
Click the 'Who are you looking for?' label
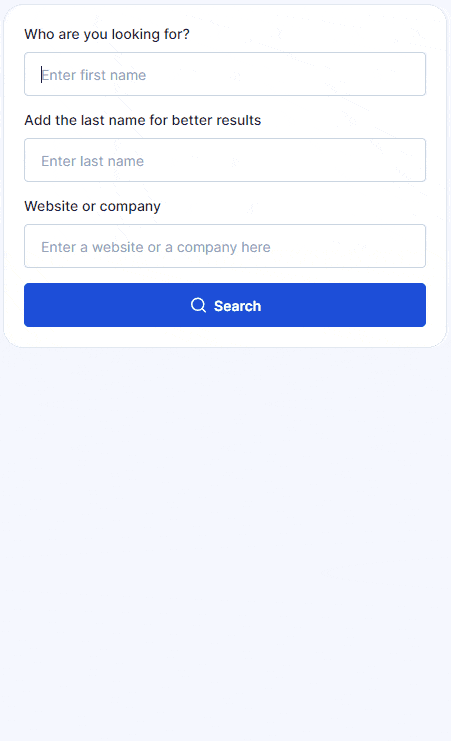[x=107, y=34]
